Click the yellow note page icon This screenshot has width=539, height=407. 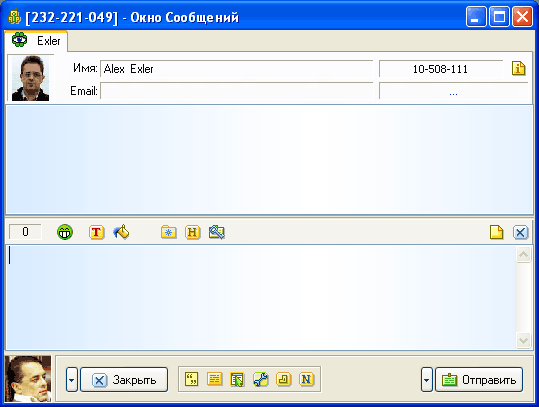[496, 232]
